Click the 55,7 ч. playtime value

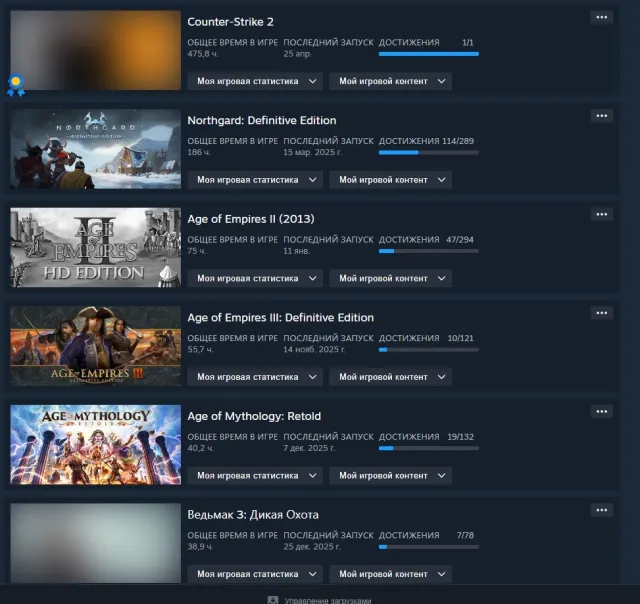click(200, 349)
